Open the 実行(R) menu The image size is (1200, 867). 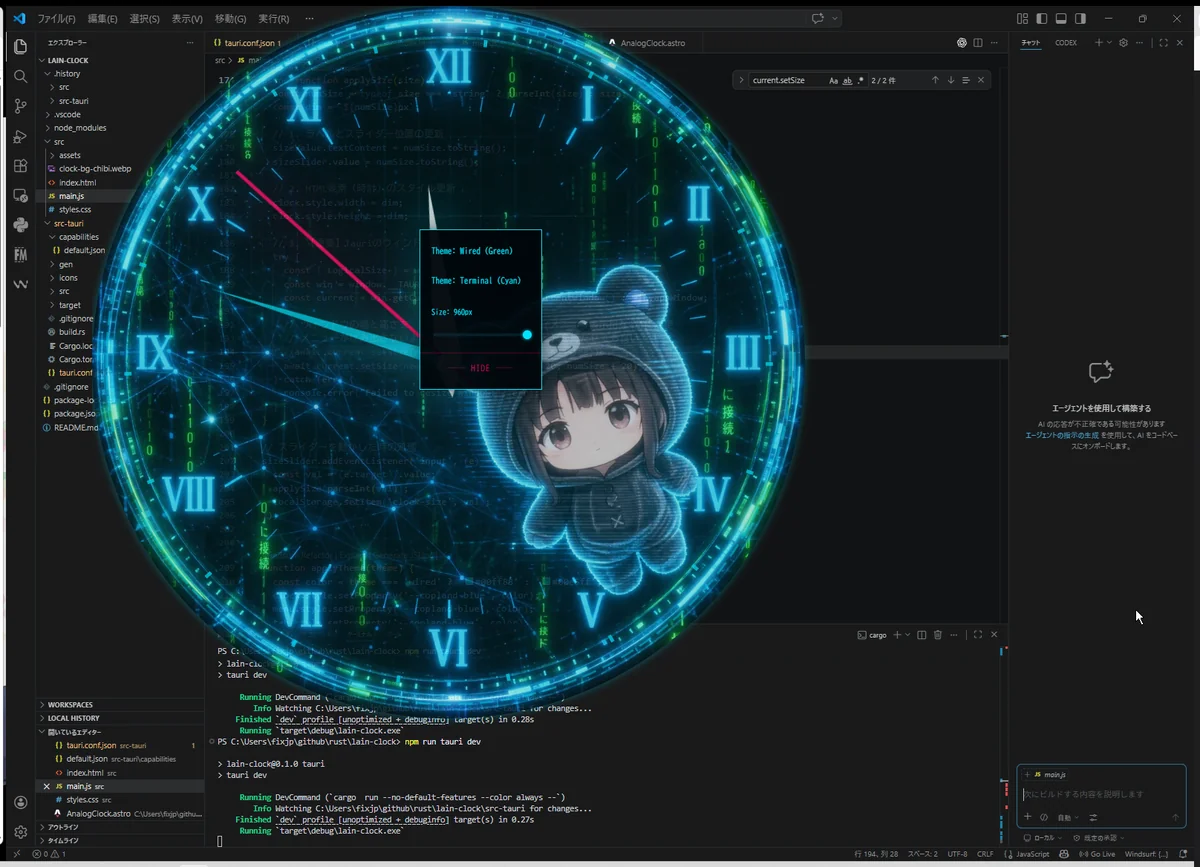click(273, 19)
